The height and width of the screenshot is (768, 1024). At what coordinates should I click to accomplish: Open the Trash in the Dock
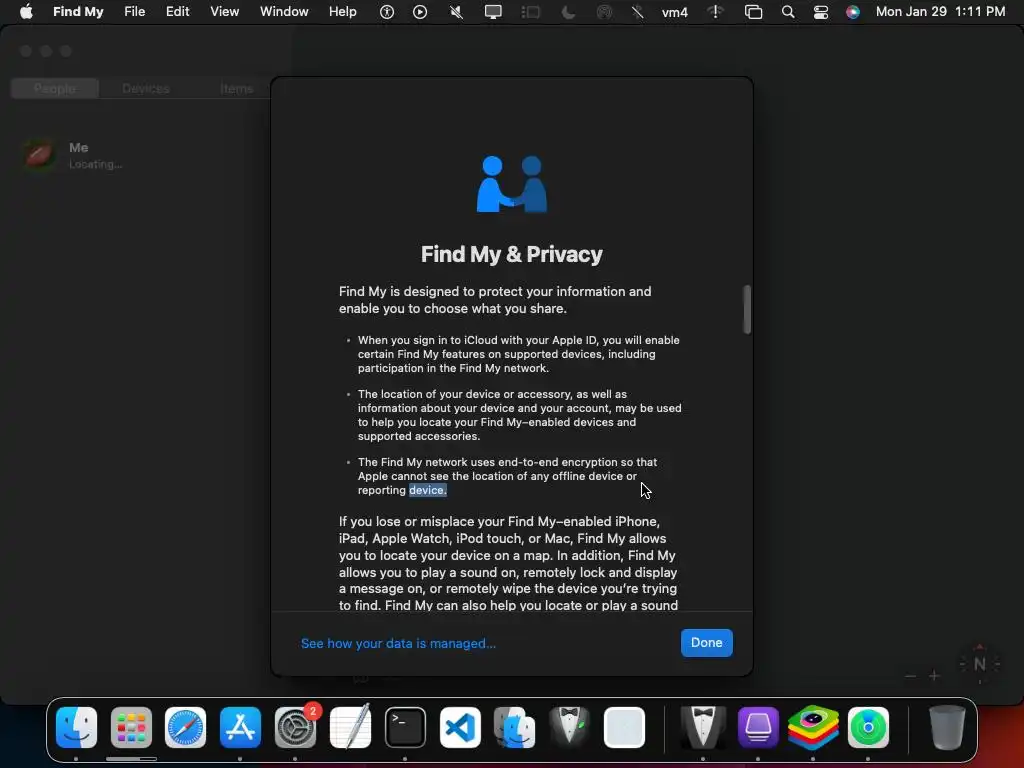coord(947,727)
